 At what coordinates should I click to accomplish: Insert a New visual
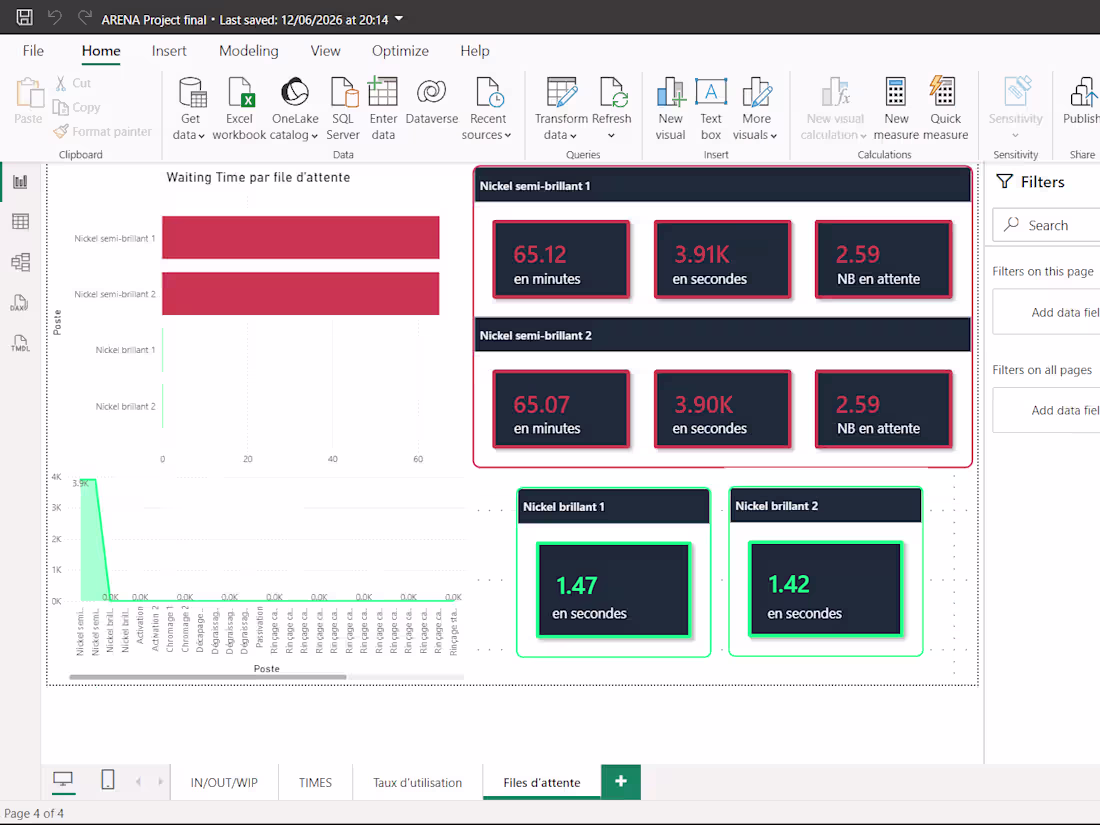[671, 109]
